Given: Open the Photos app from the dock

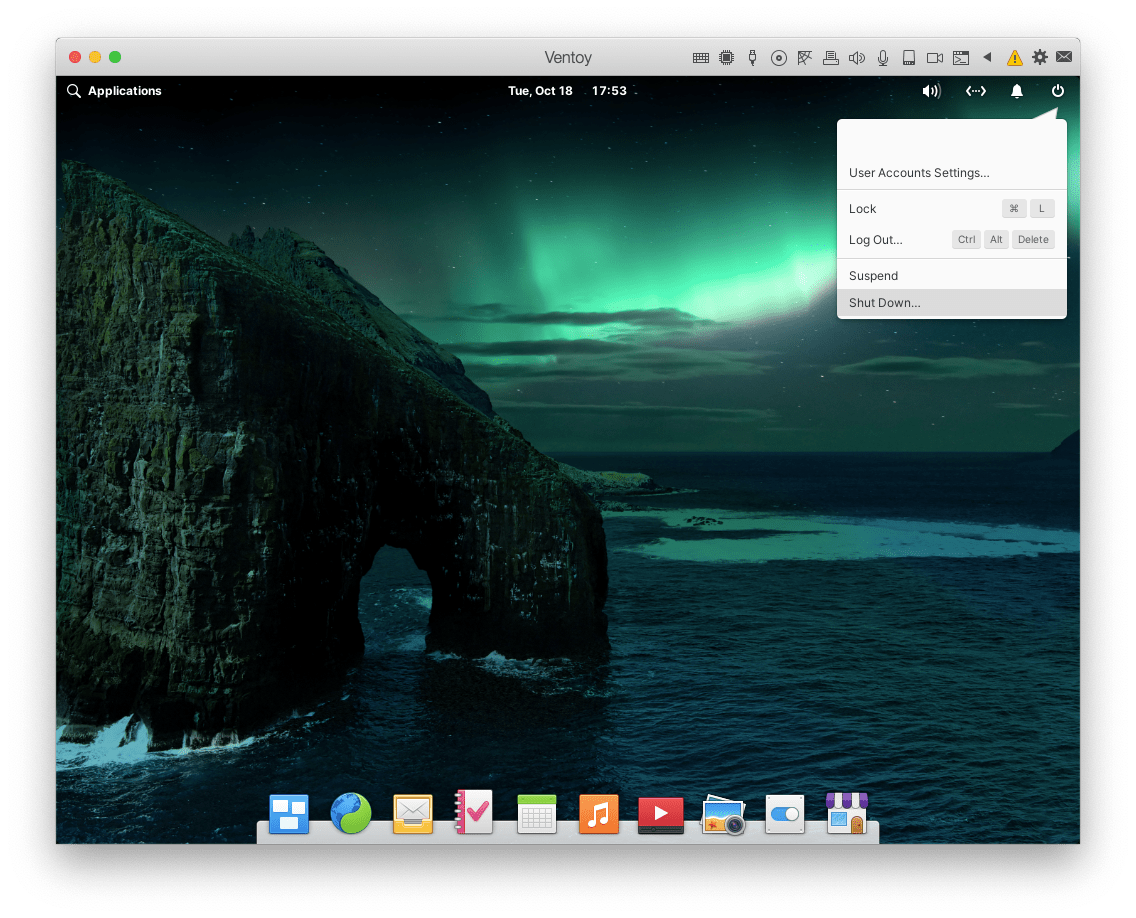Looking at the screenshot, I should coord(722,814).
